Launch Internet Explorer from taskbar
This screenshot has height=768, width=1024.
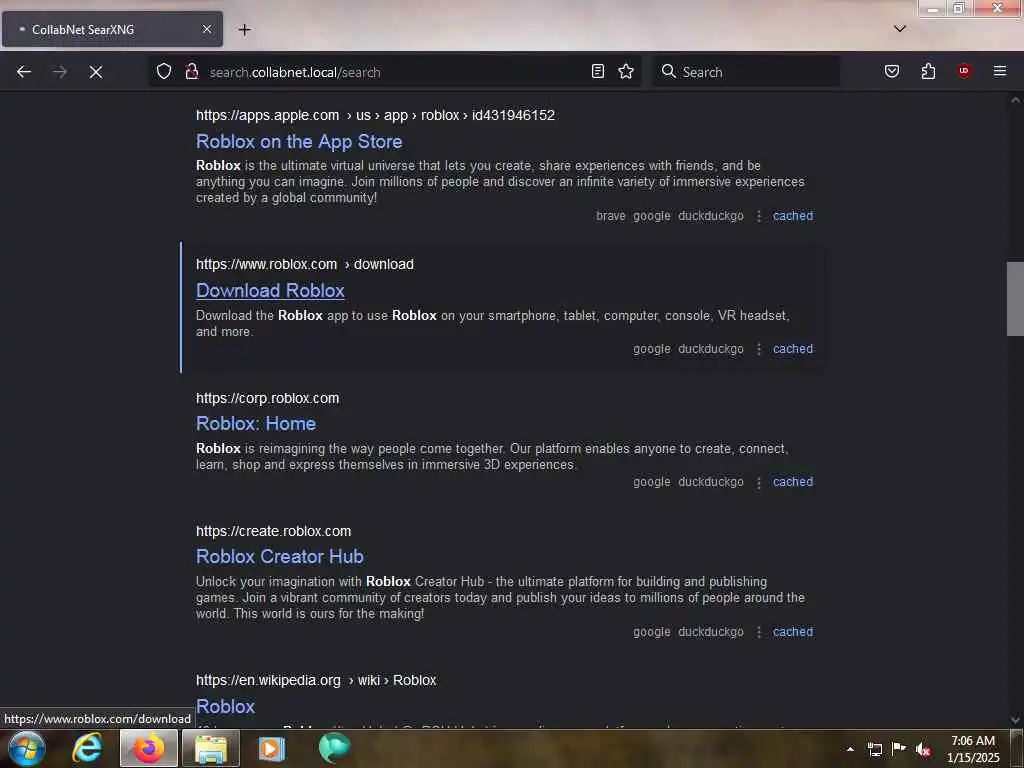click(x=88, y=748)
